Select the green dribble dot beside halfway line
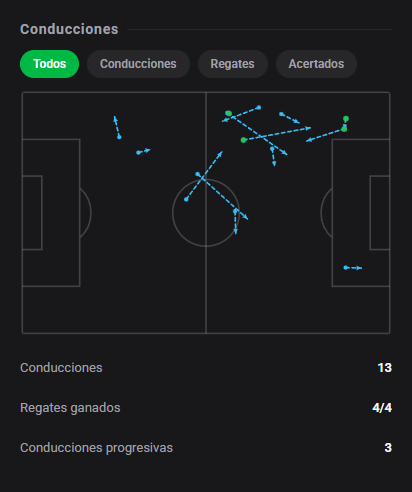The width and height of the screenshot is (412, 492). click(x=229, y=113)
